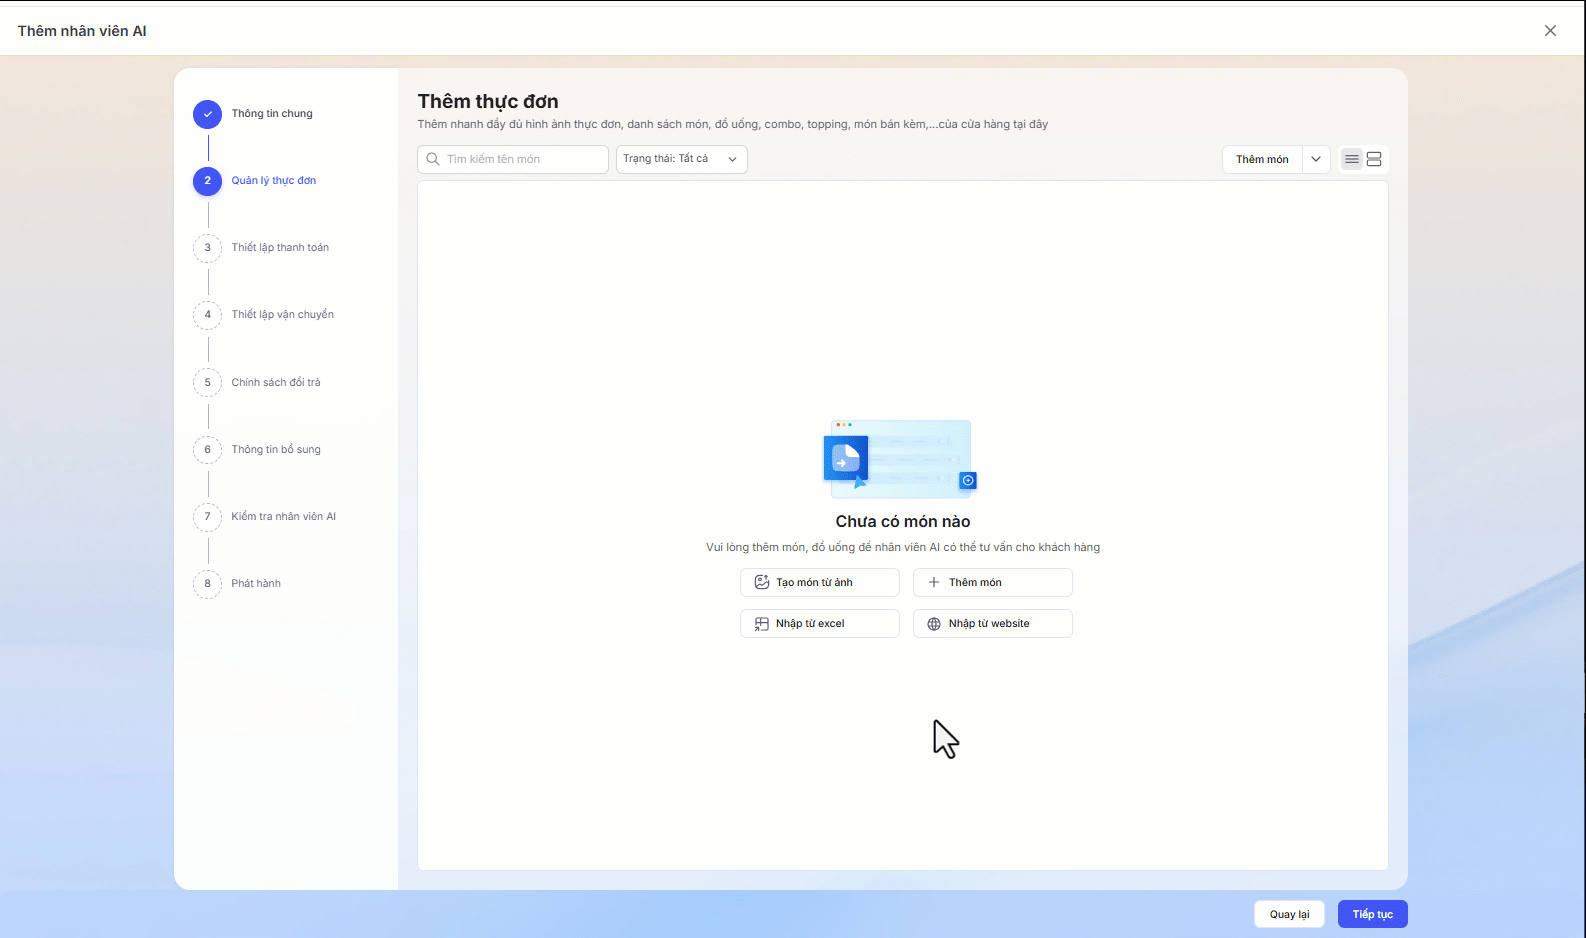Switch to card view layout icon

(1374, 159)
